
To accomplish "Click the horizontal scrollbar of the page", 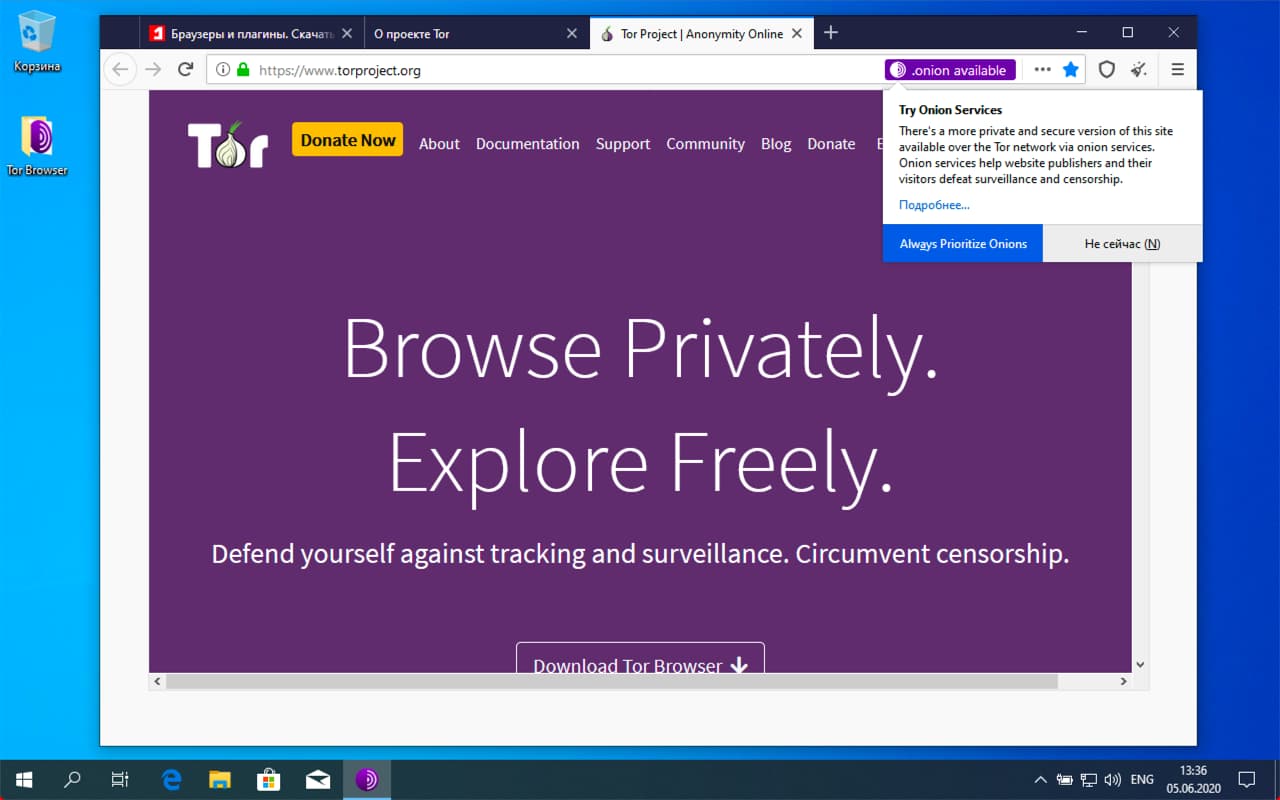I will point(610,681).
